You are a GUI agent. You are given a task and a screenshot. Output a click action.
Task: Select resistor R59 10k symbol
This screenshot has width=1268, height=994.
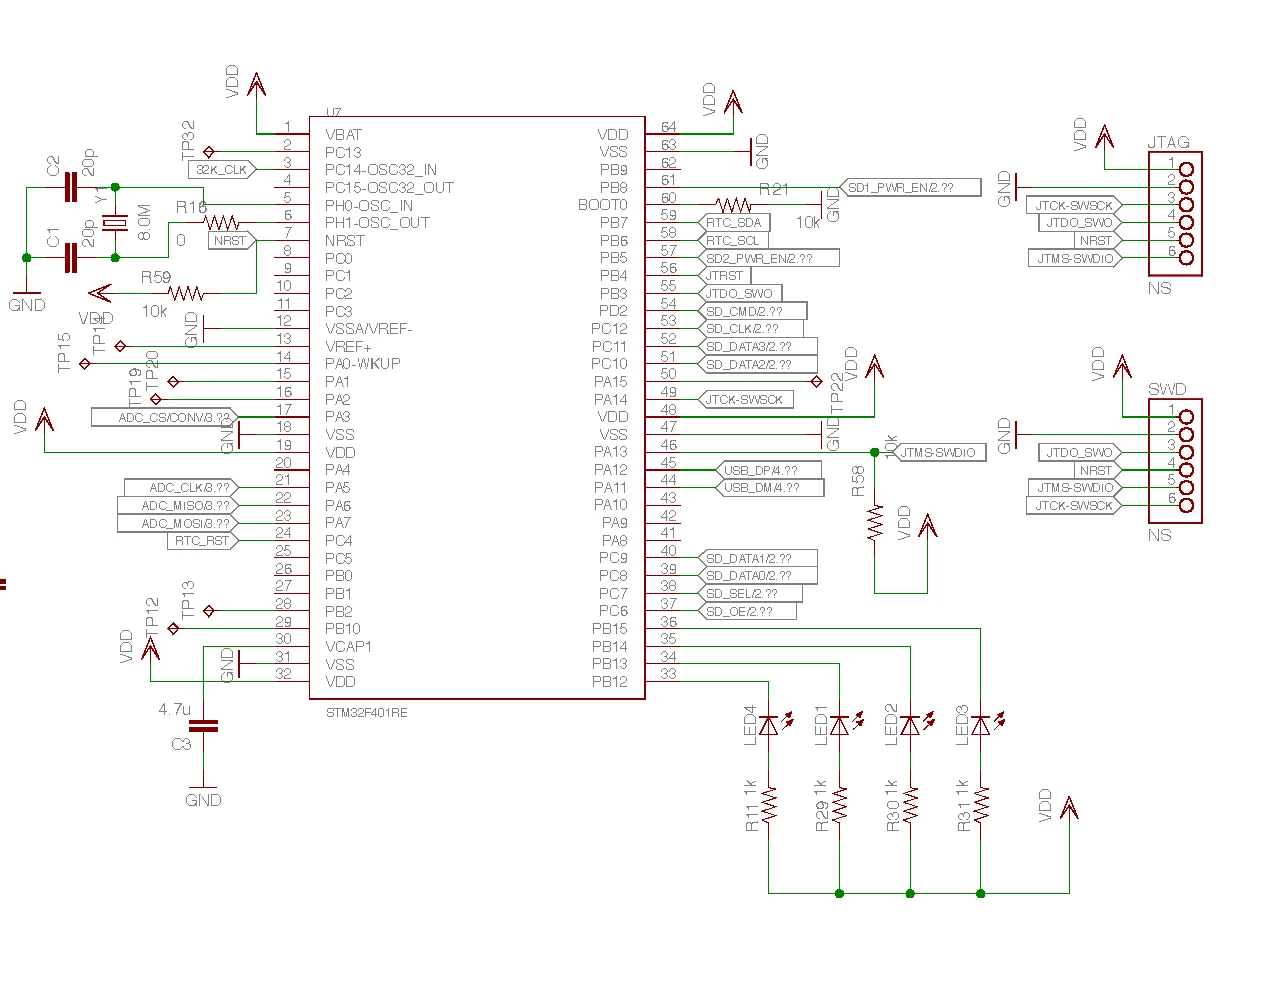pyautogui.click(x=186, y=293)
